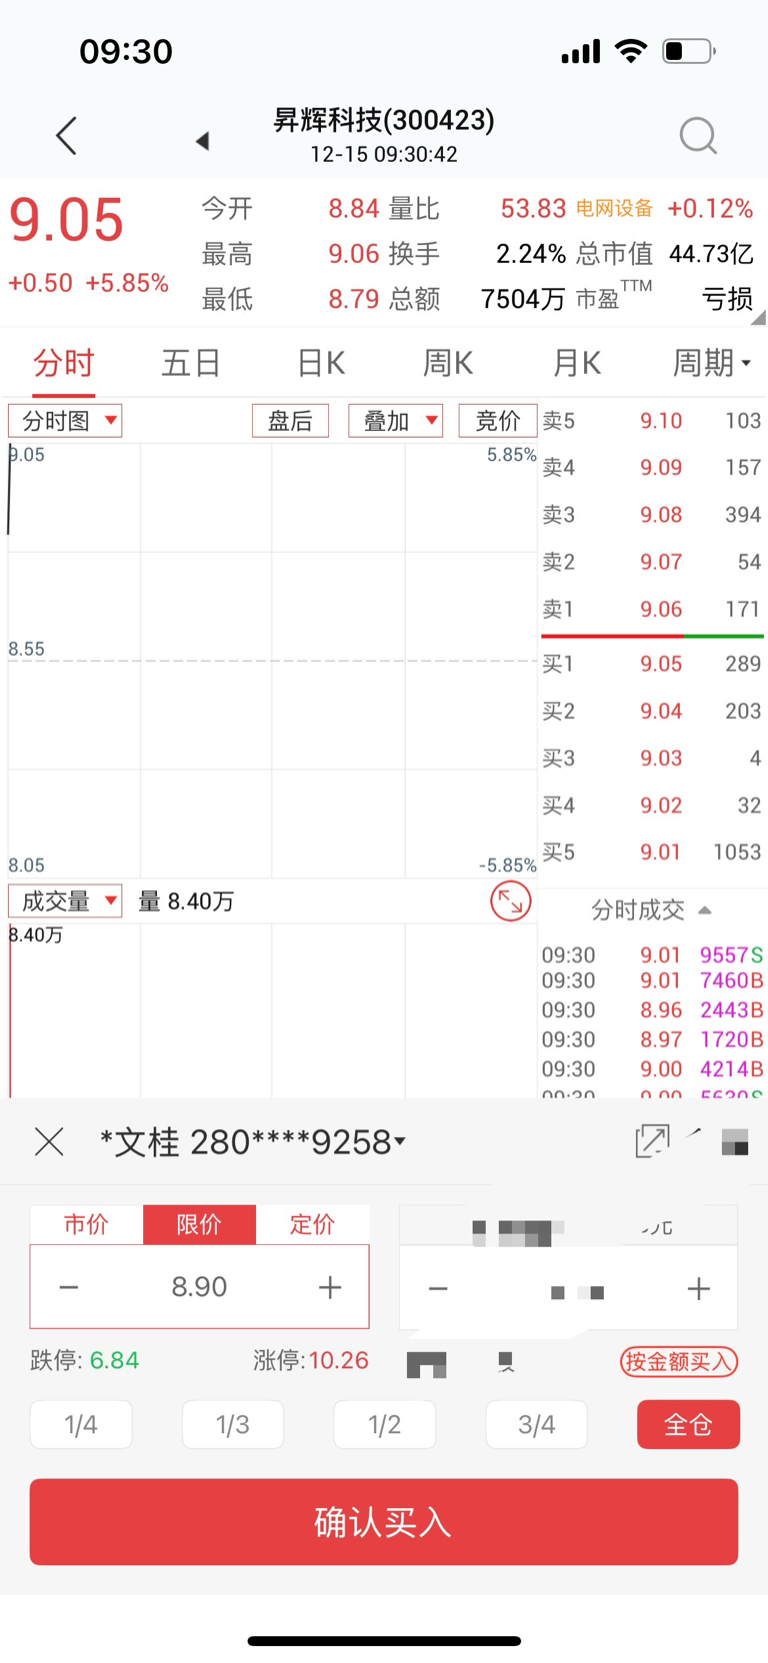Tap the large current price 9.05
This screenshot has width=768, height=1663.
pyautogui.click(x=66, y=221)
